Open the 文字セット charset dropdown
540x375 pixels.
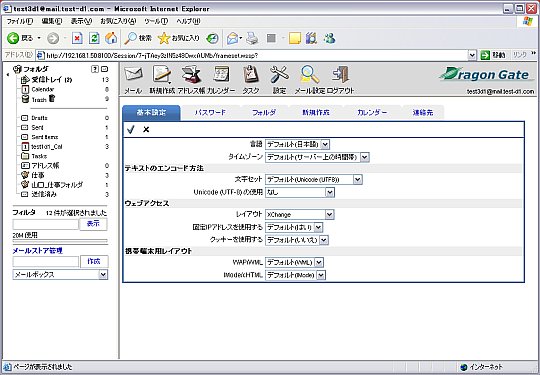(314, 179)
